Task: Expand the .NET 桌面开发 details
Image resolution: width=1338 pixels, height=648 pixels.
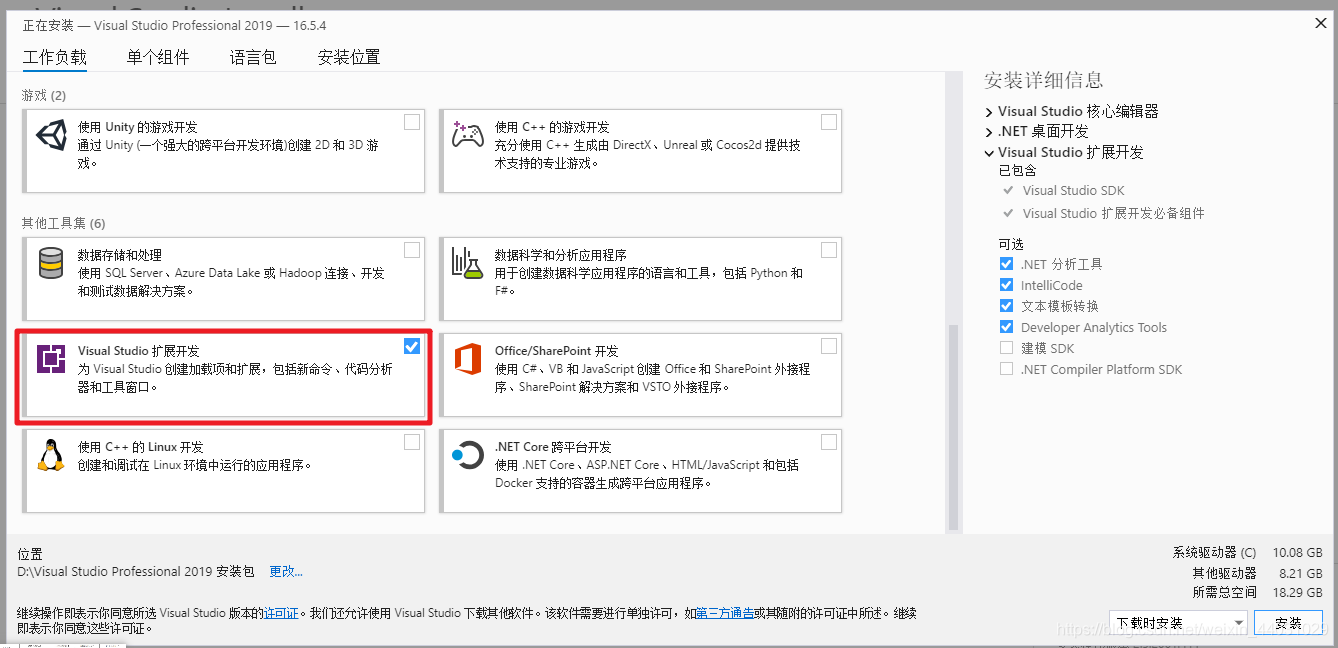Action: [989, 132]
